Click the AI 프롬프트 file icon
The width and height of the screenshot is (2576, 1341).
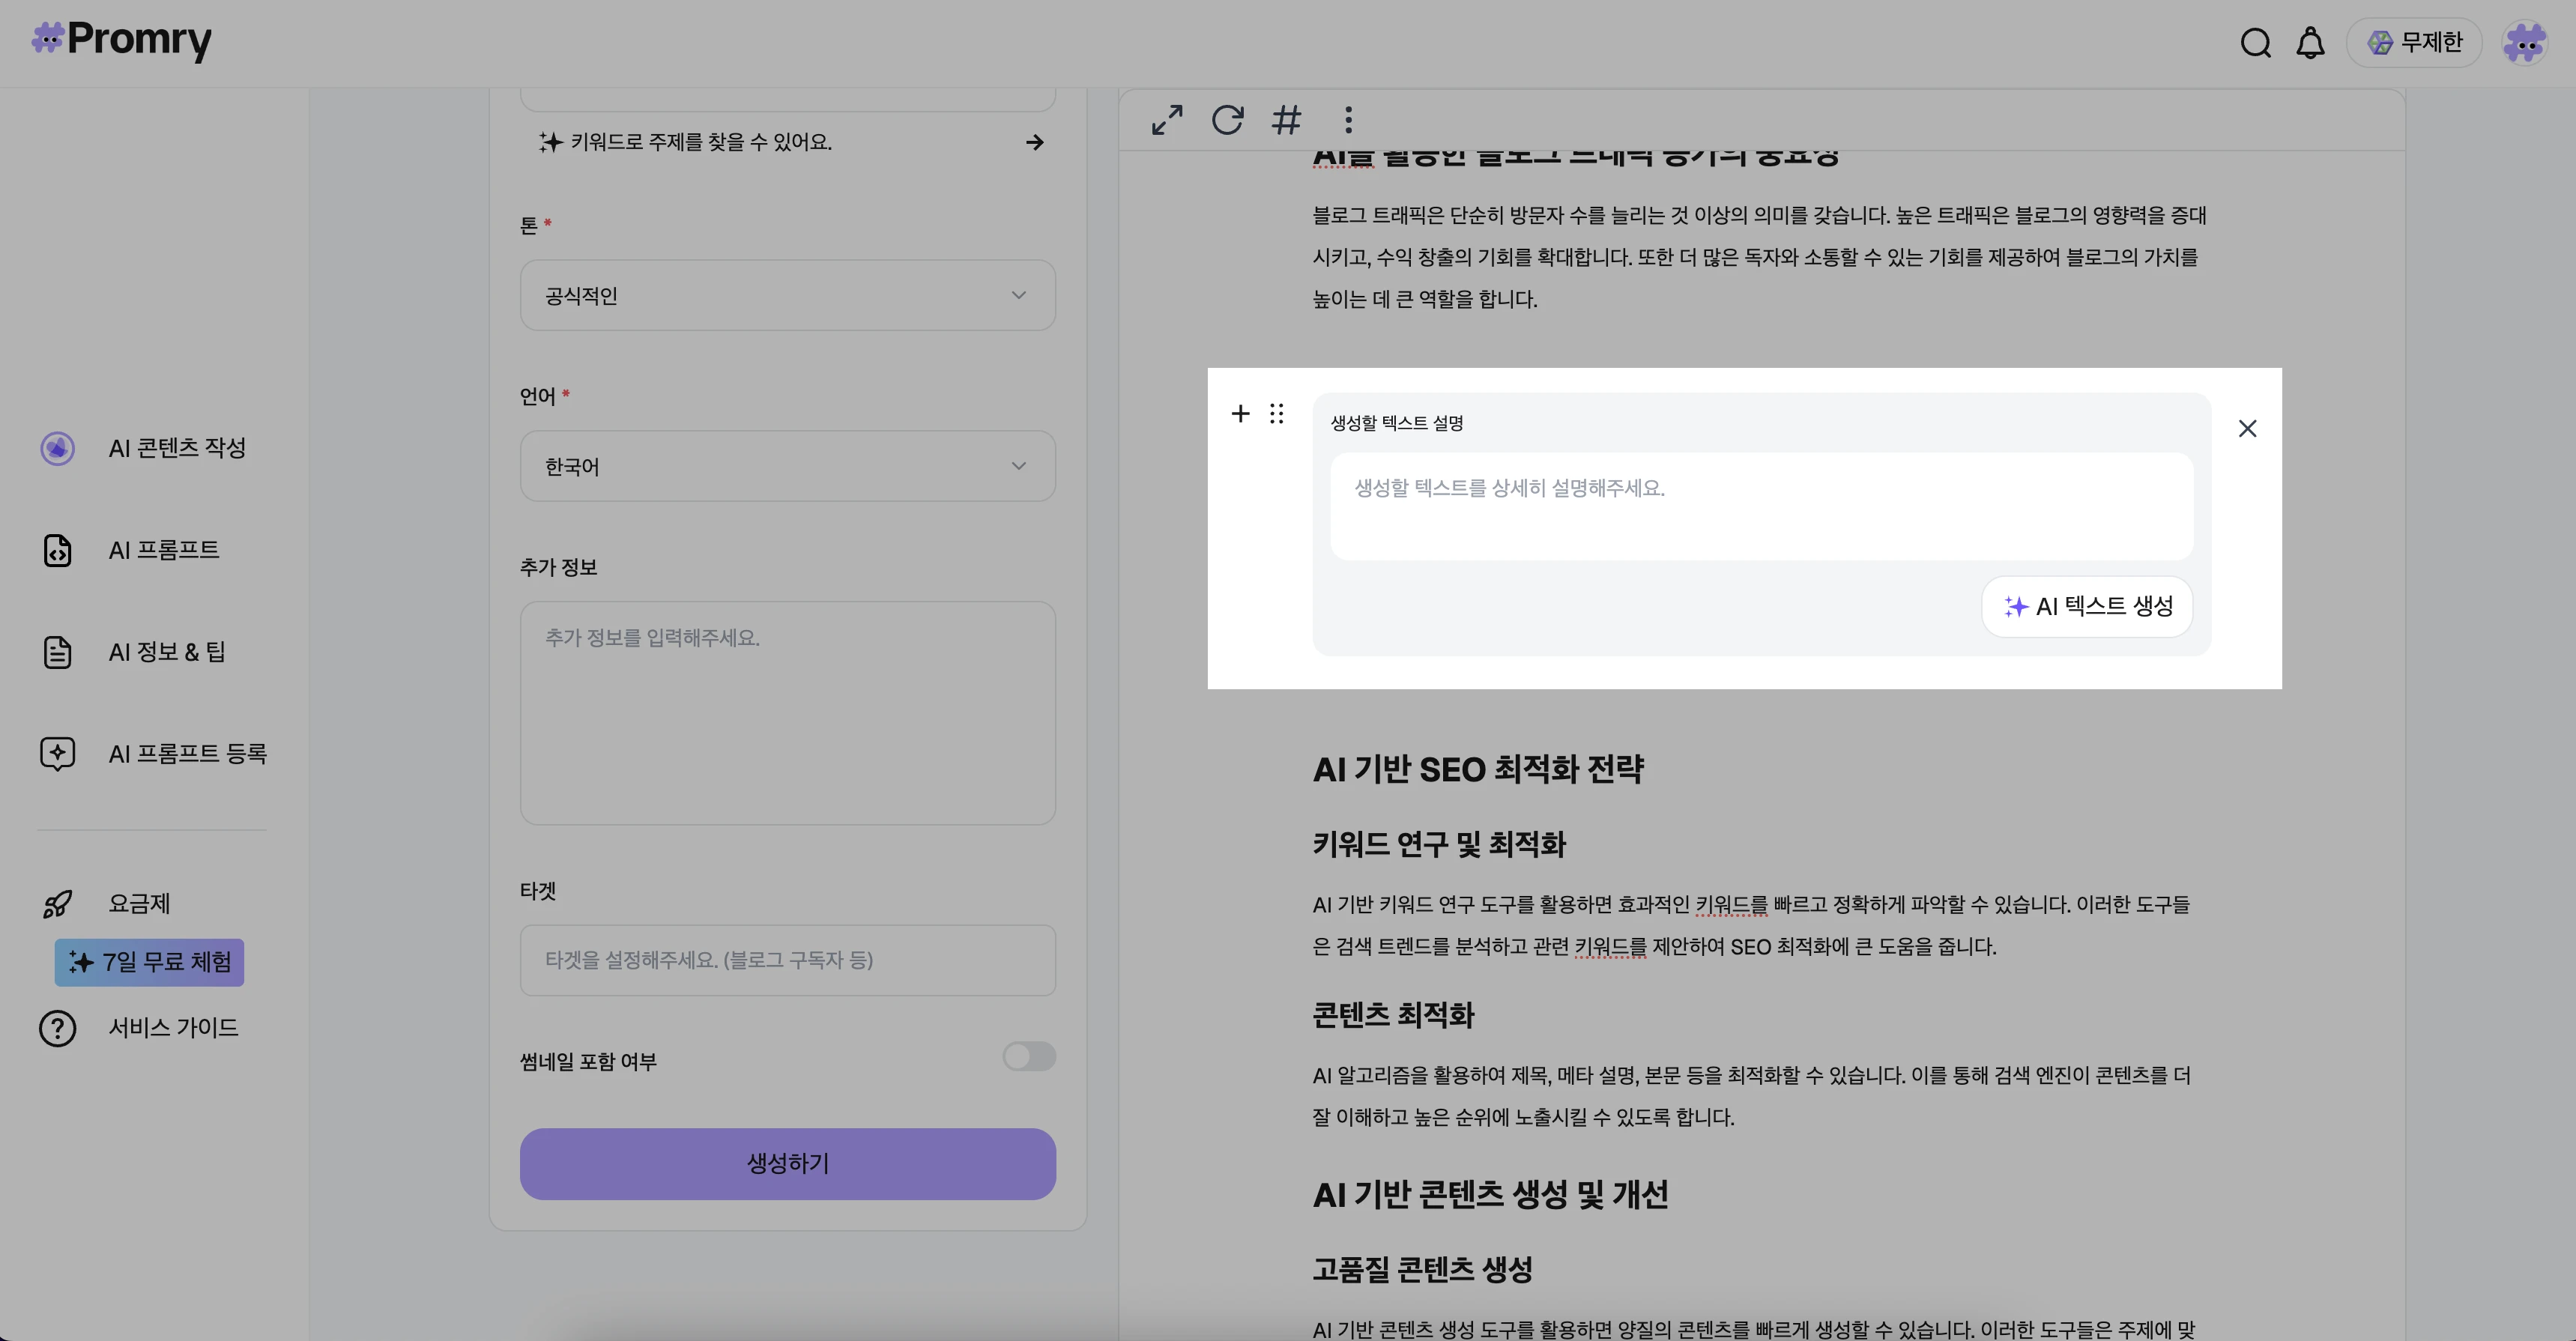(57, 550)
